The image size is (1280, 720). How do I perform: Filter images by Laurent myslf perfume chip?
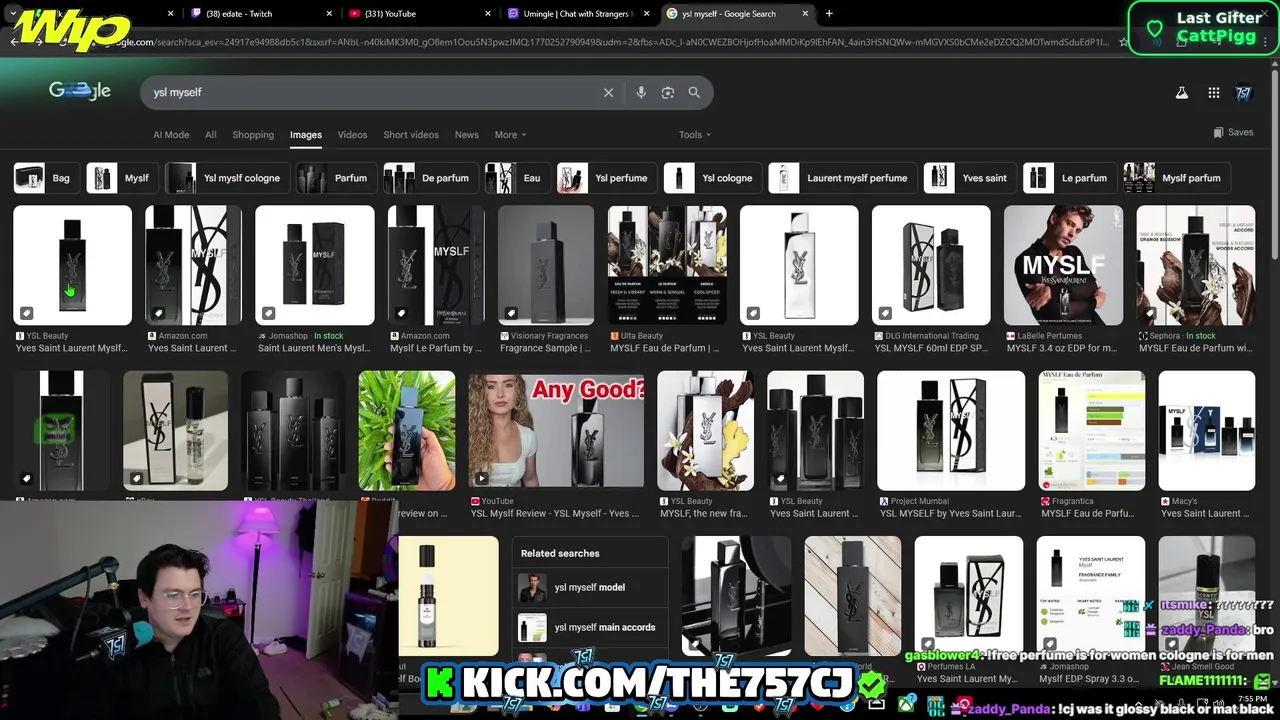(x=842, y=178)
